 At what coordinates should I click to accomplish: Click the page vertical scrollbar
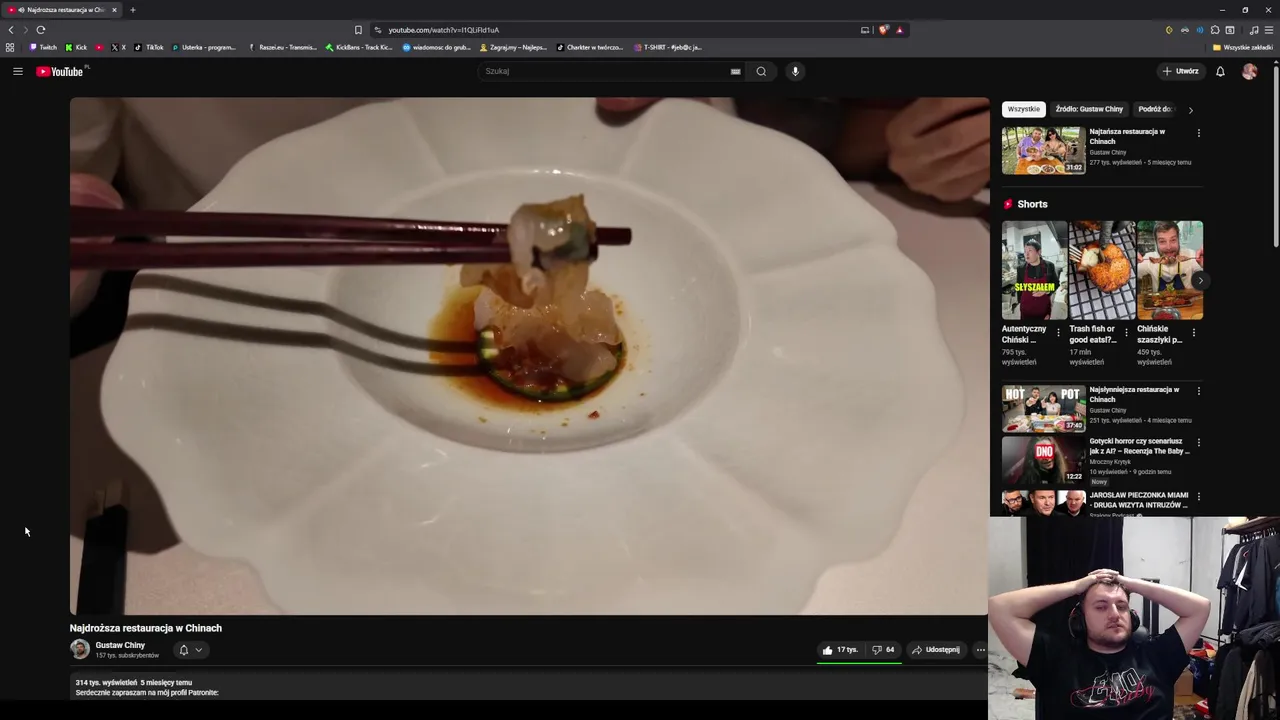point(1276,155)
